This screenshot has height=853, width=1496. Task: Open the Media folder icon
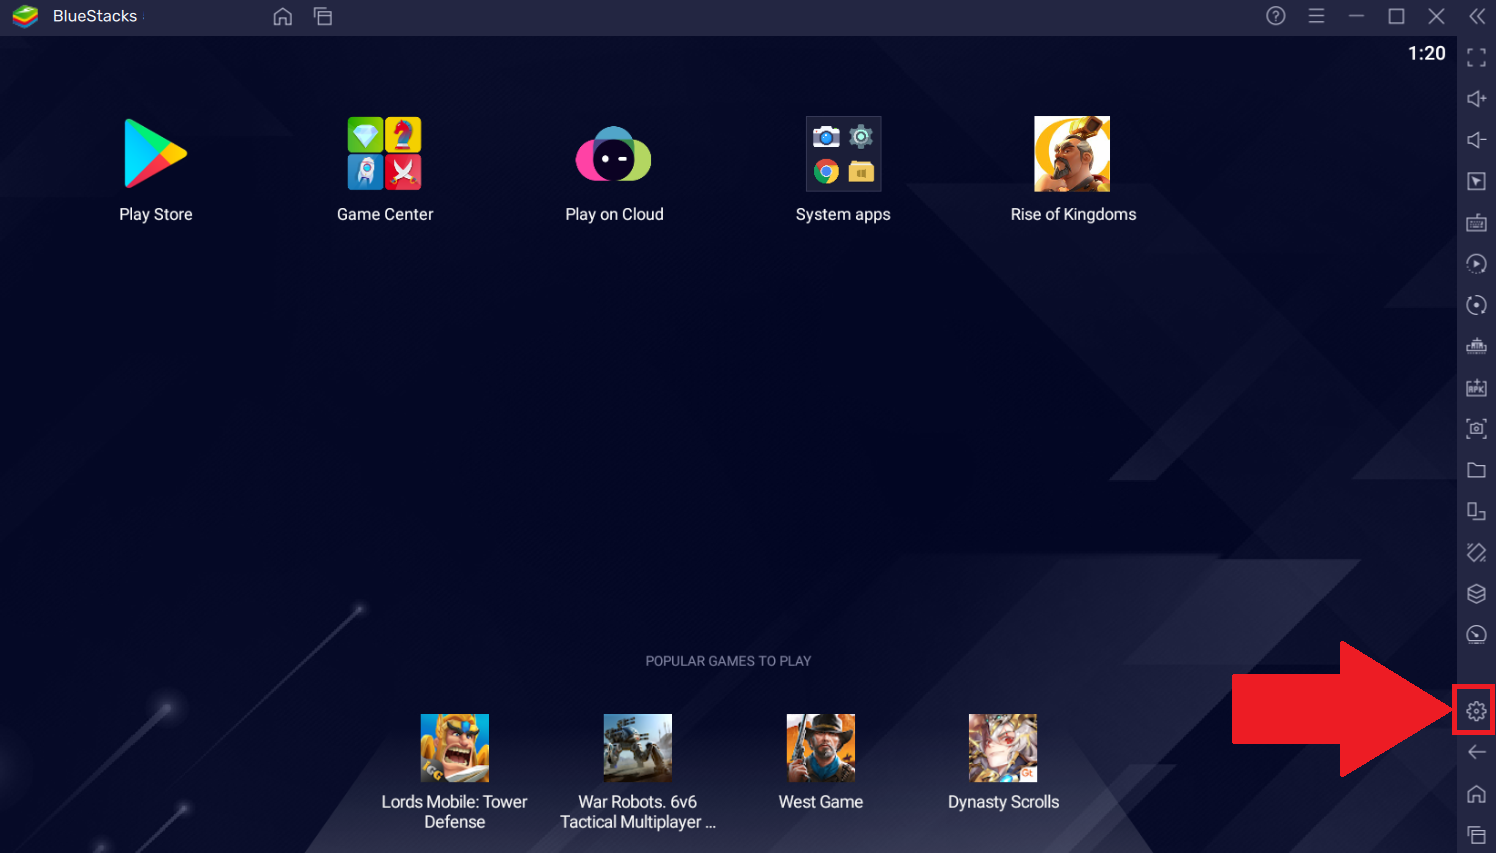1476,470
